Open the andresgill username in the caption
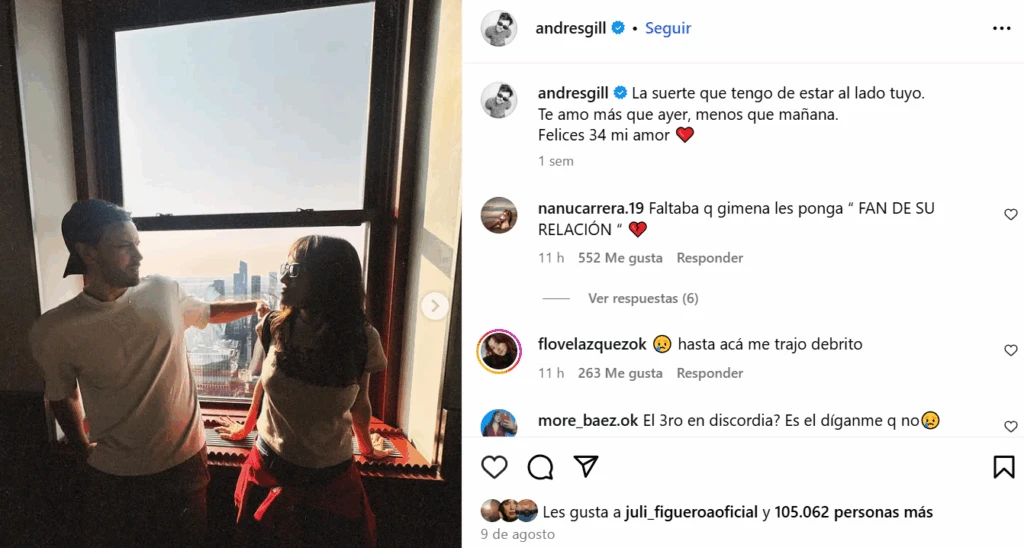This screenshot has height=548, width=1024. (573, 93)
